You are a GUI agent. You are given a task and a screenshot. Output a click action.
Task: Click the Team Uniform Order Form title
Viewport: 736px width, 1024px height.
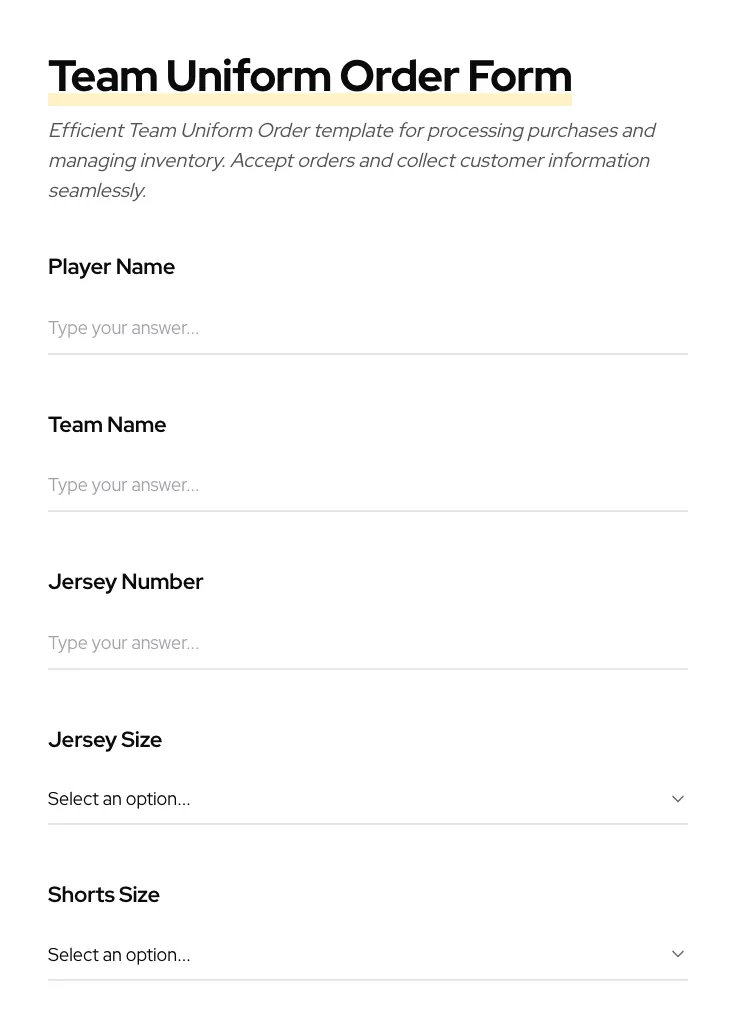(310, 76)
